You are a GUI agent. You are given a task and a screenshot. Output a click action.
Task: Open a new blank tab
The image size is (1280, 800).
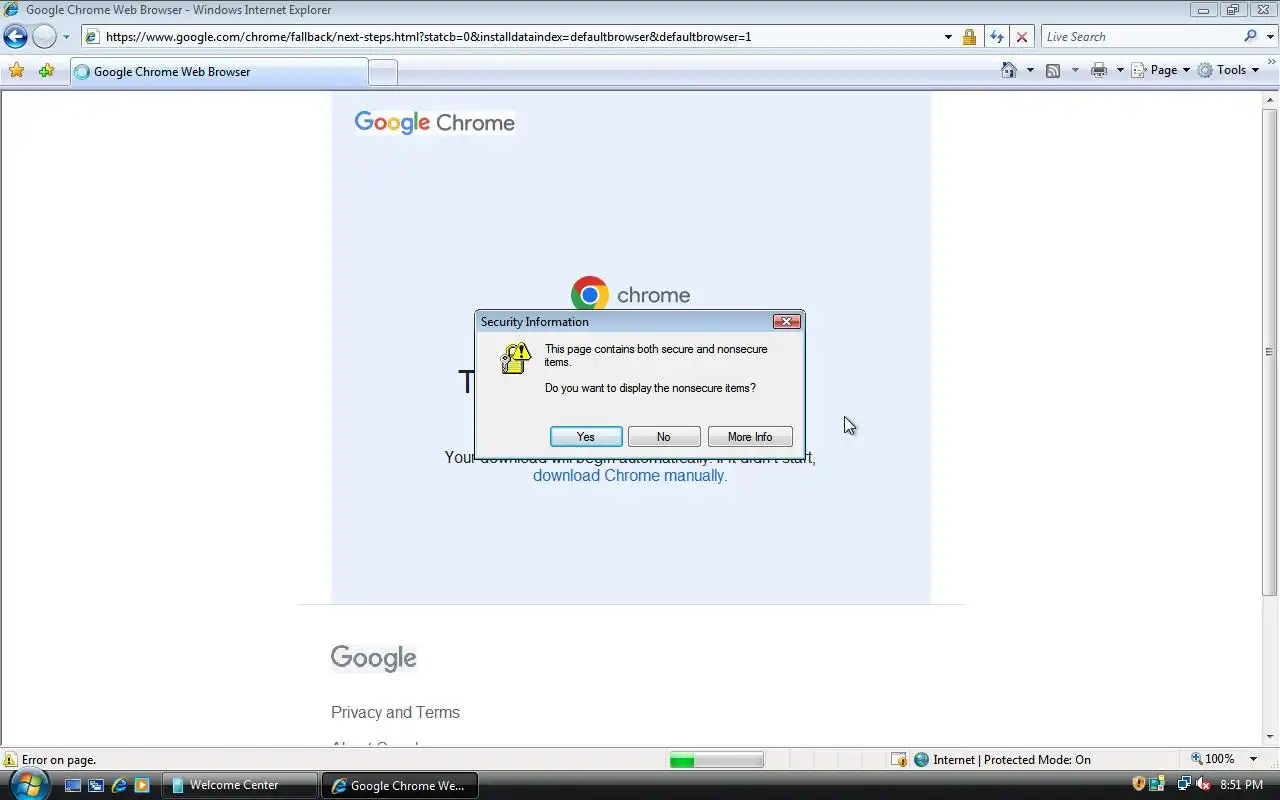tap(383, 72)
